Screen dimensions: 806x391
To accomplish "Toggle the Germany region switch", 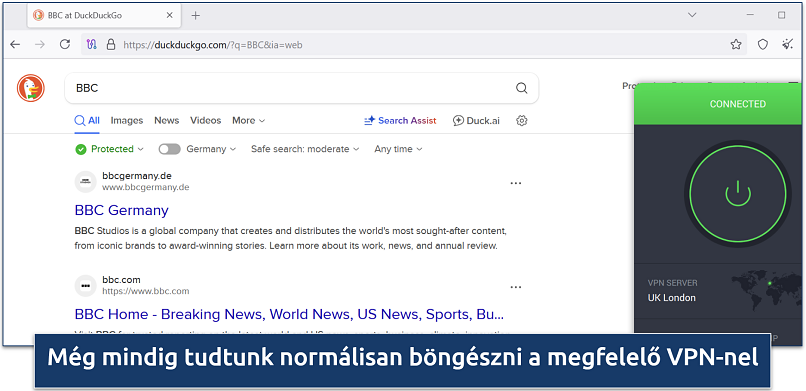I will tap(170, 149).
